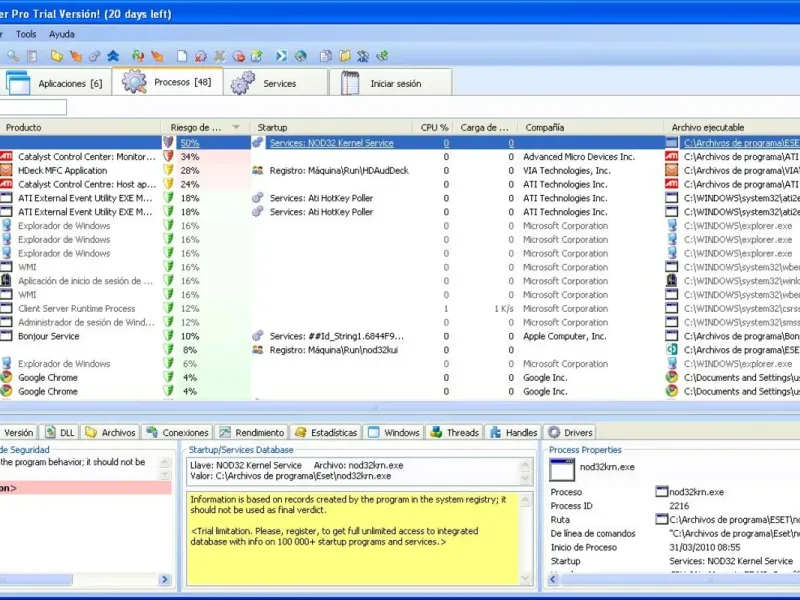Click the red shield beside 34% risk
This screenshot has width=800, height=600.
168,156
